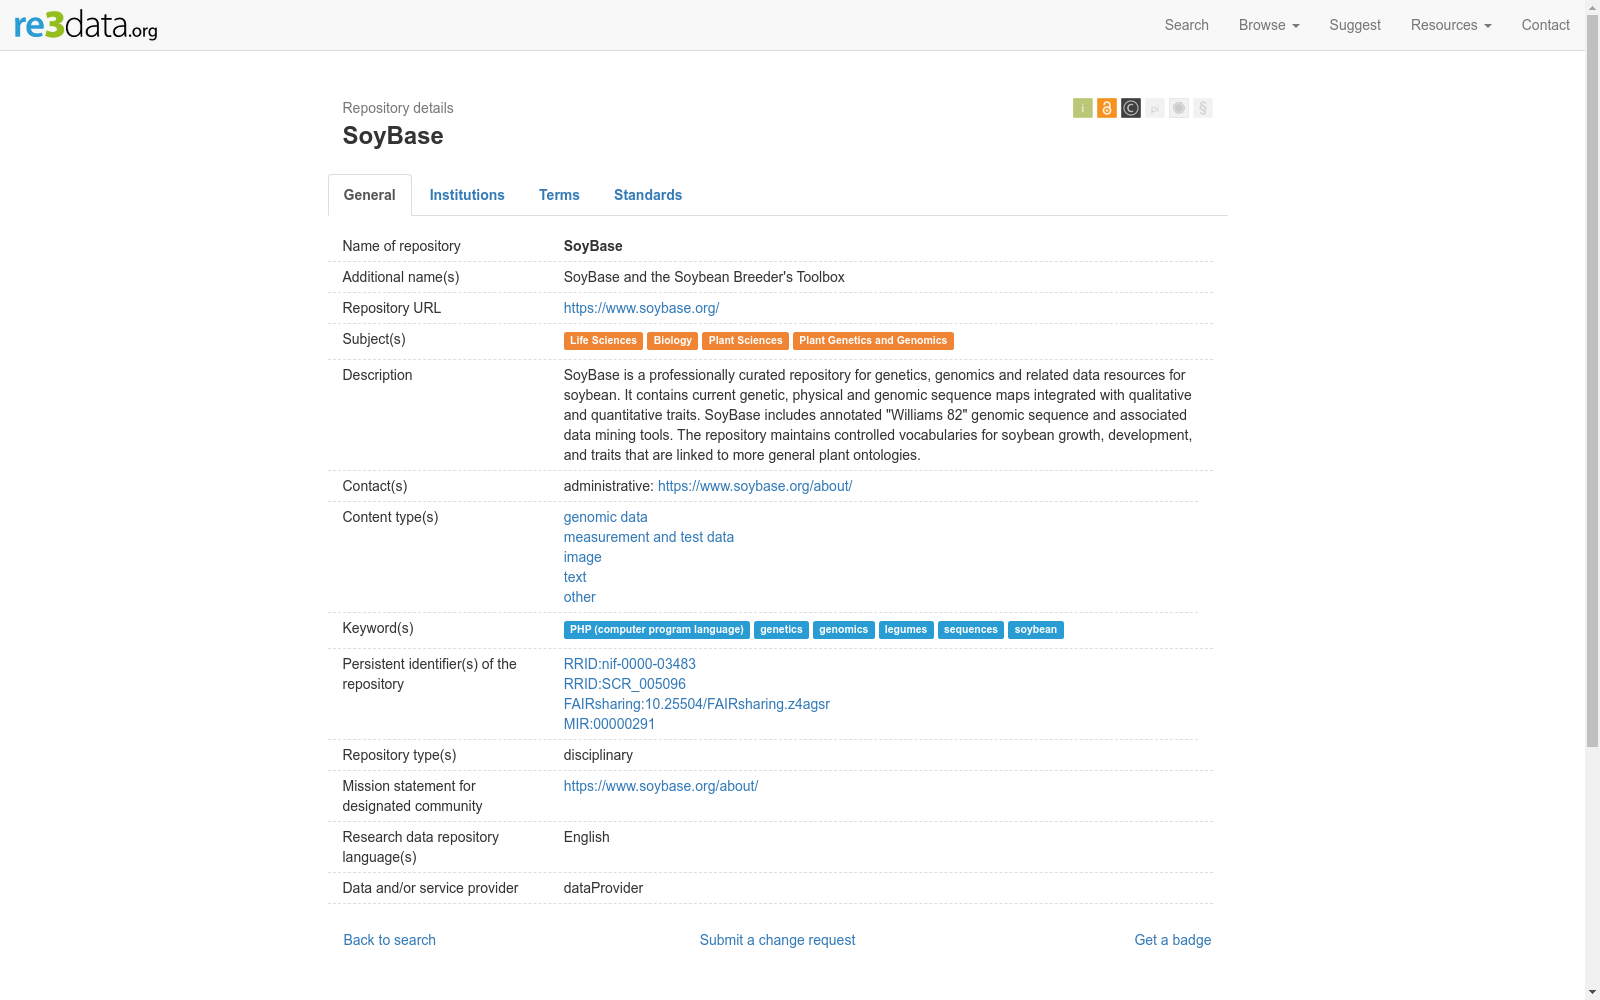
Task: Click the 'Back to search' link
Action: (389, 940)
